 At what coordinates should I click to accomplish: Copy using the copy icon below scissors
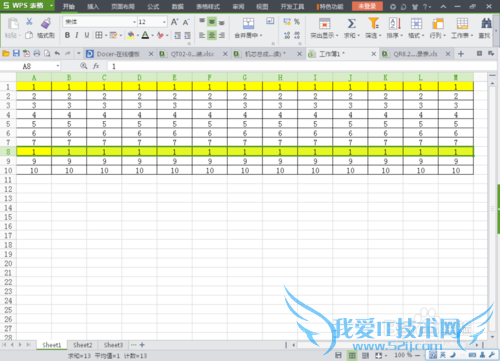[29, 35]
